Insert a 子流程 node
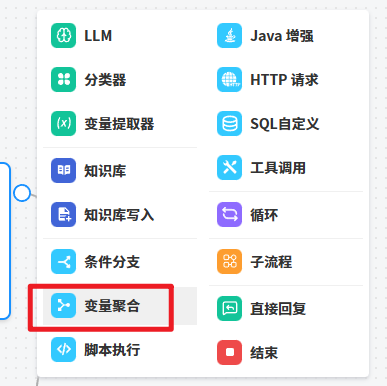387x386 pixels. coord(286,262)
